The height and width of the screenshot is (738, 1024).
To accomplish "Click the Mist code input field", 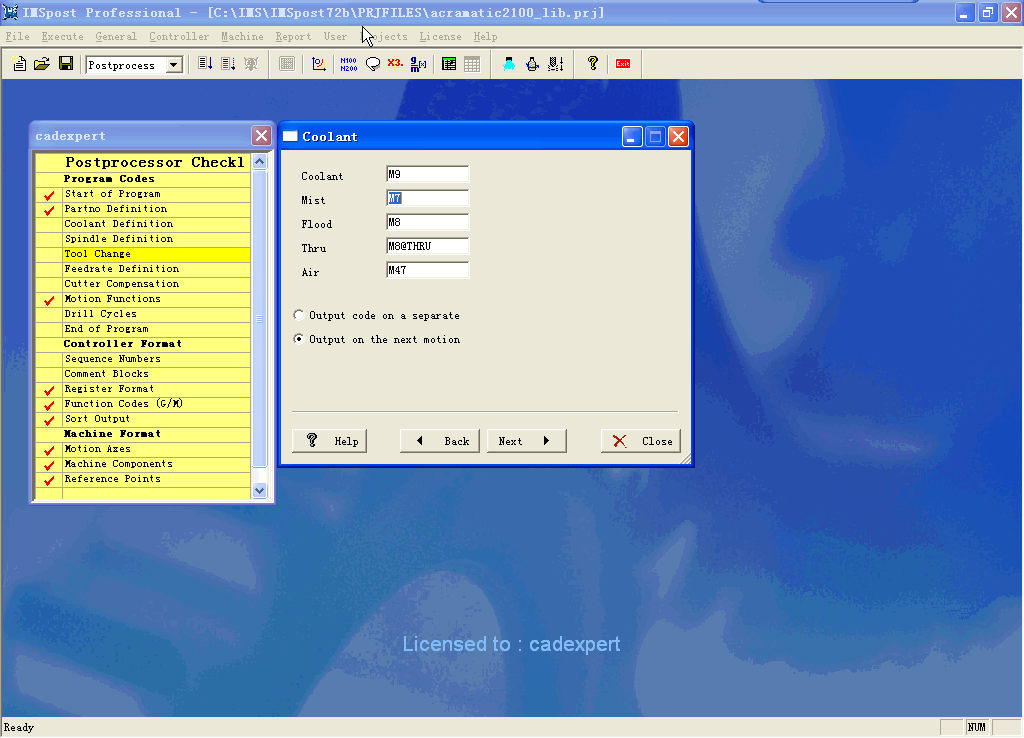I will point(428,199).
